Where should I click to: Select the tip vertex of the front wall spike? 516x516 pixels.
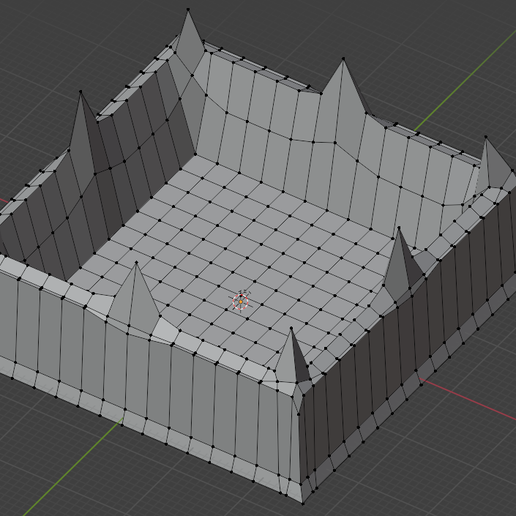pos(136,263)
